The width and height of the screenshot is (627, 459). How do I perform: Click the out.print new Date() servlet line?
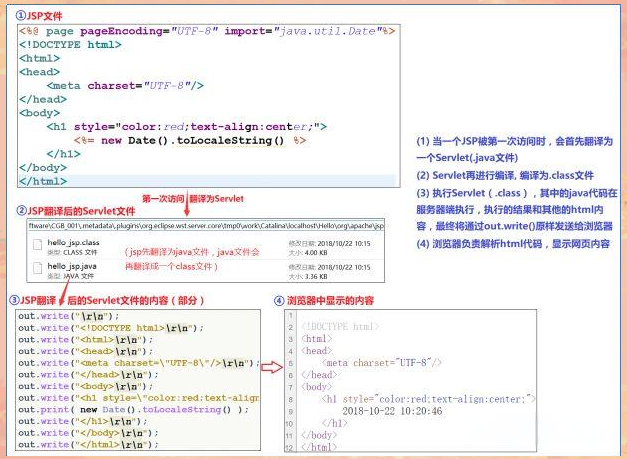click(x=134, y=409)
